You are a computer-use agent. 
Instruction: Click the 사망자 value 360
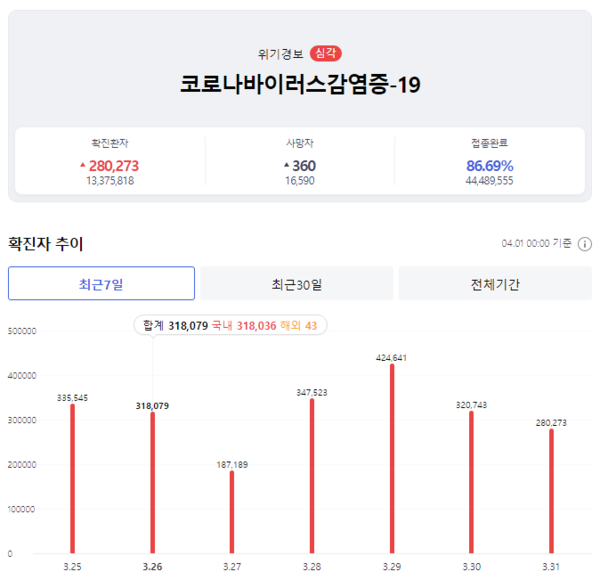point(304,166)
